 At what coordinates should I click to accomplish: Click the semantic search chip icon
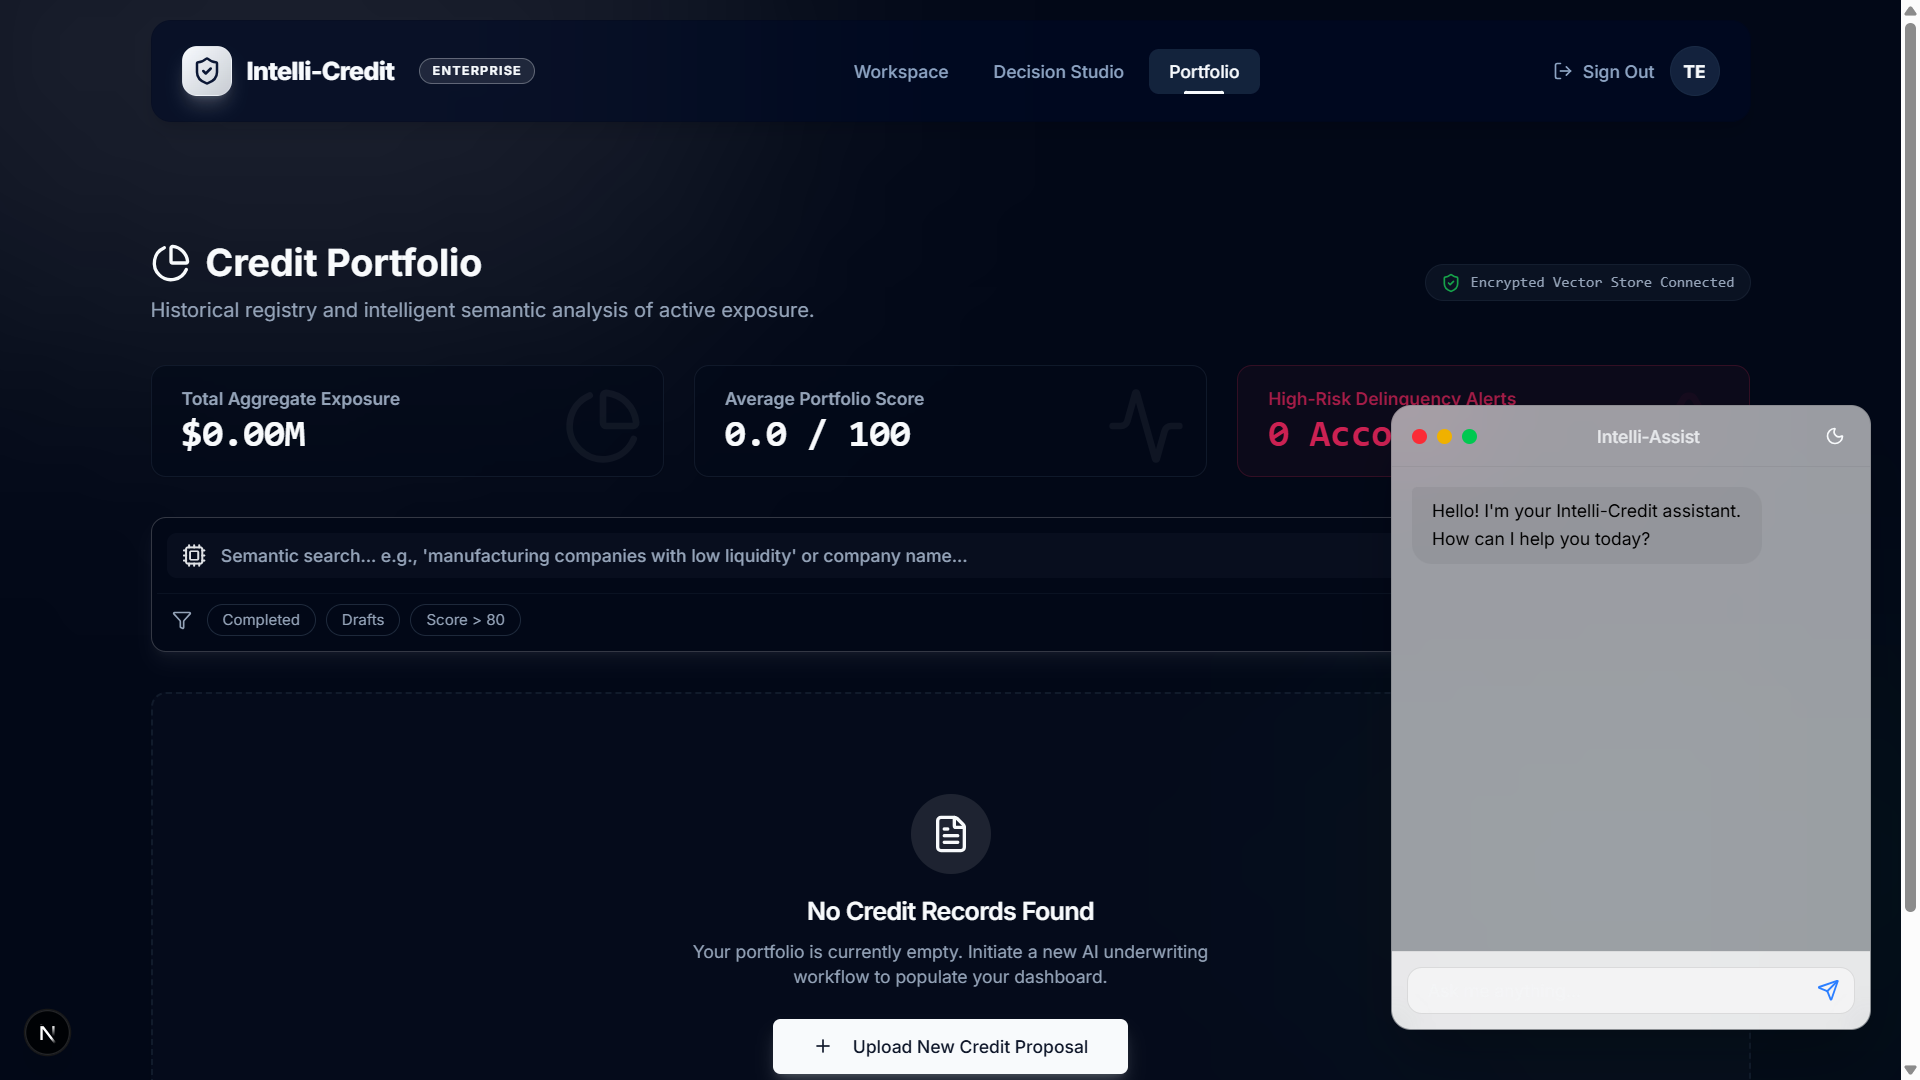tap(194, 556)
